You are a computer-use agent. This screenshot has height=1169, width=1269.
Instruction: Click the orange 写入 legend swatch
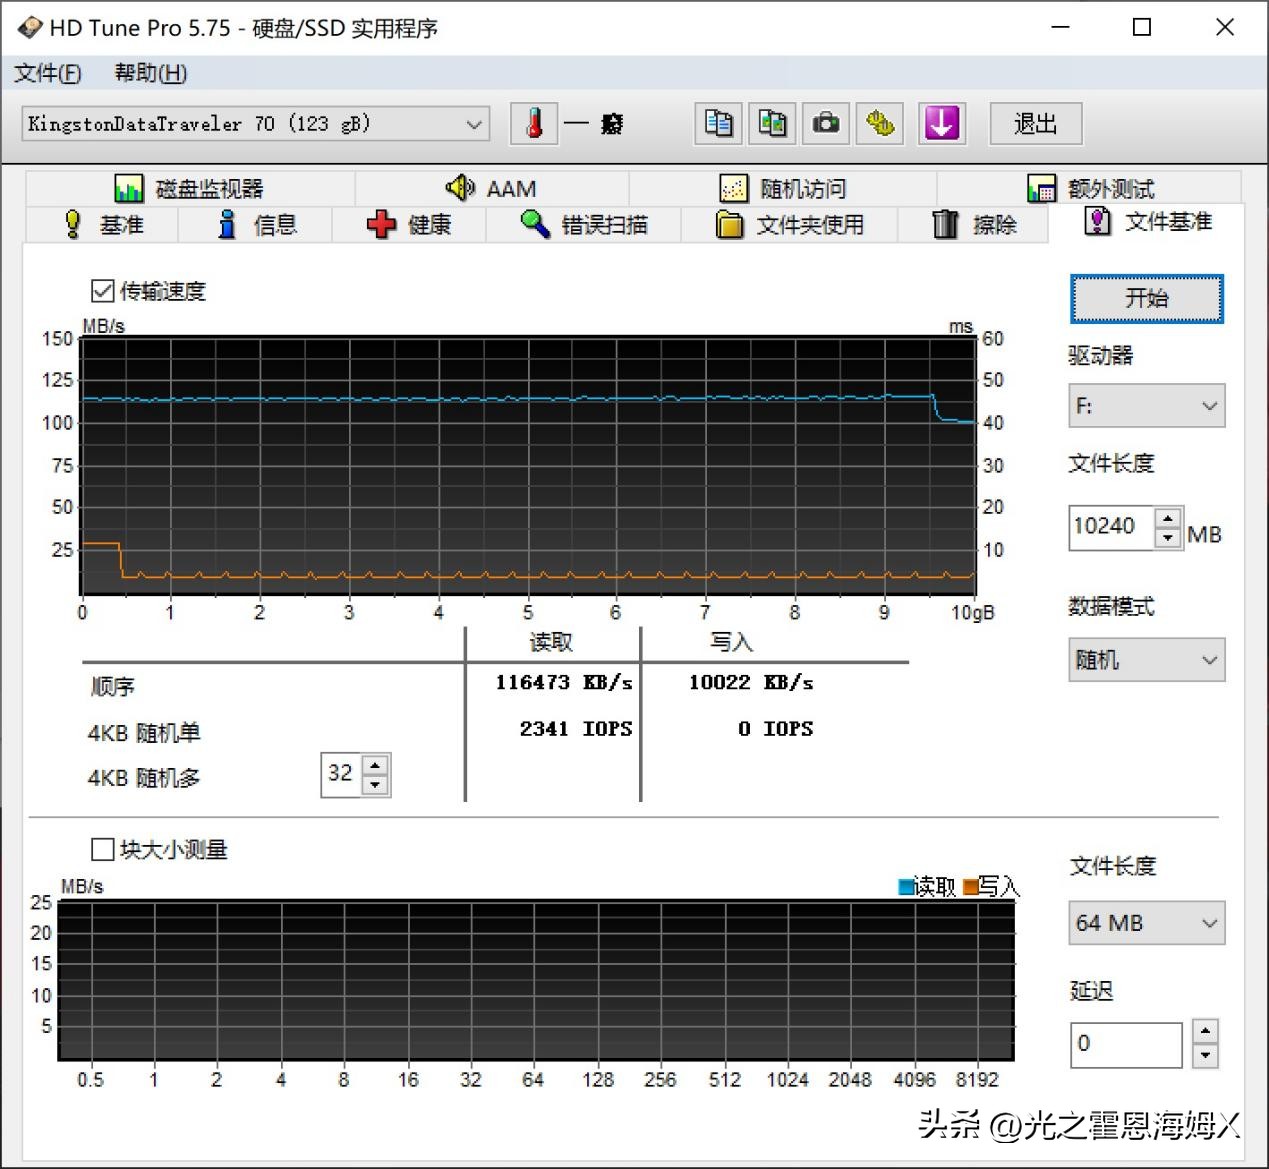tap(969, 886)
